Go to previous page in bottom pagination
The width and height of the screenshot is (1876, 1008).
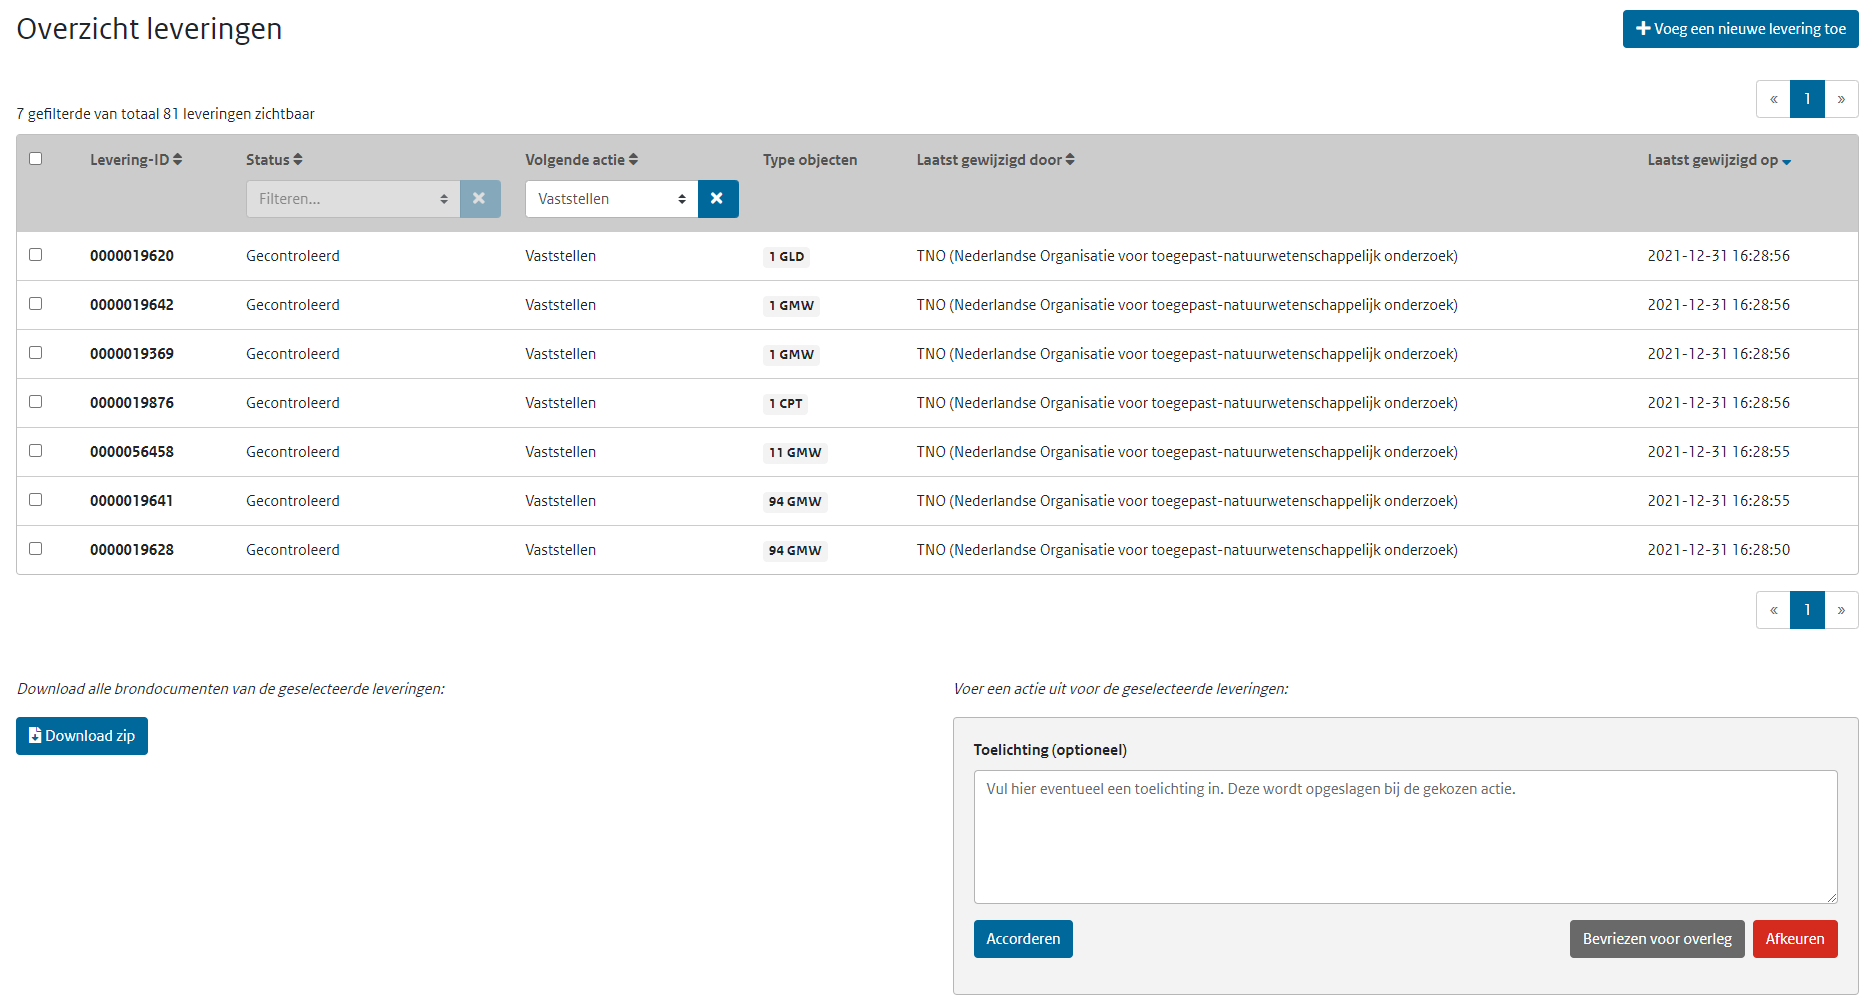(x=1773, y=610)
